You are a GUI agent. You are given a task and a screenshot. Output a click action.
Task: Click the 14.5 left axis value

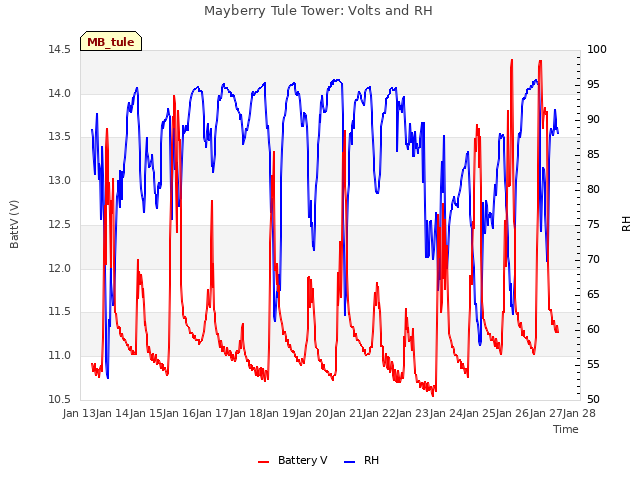[x=60, y=49]
